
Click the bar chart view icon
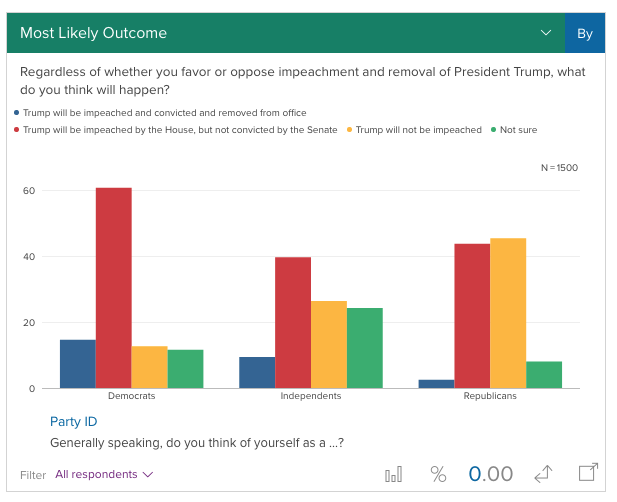pos(394,474)
